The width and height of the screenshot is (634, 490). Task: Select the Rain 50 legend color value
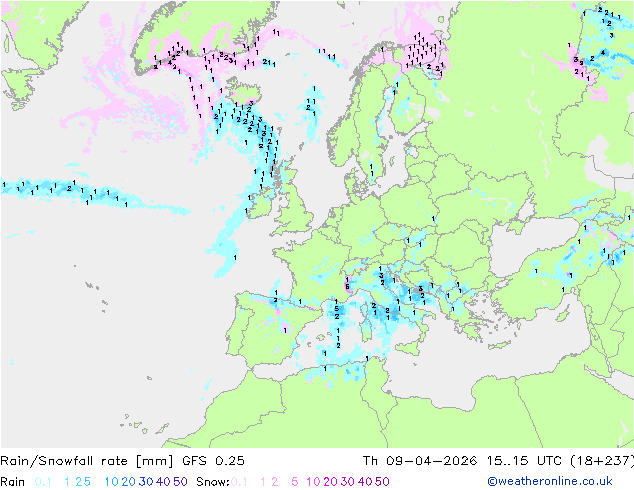coord(180,482)
